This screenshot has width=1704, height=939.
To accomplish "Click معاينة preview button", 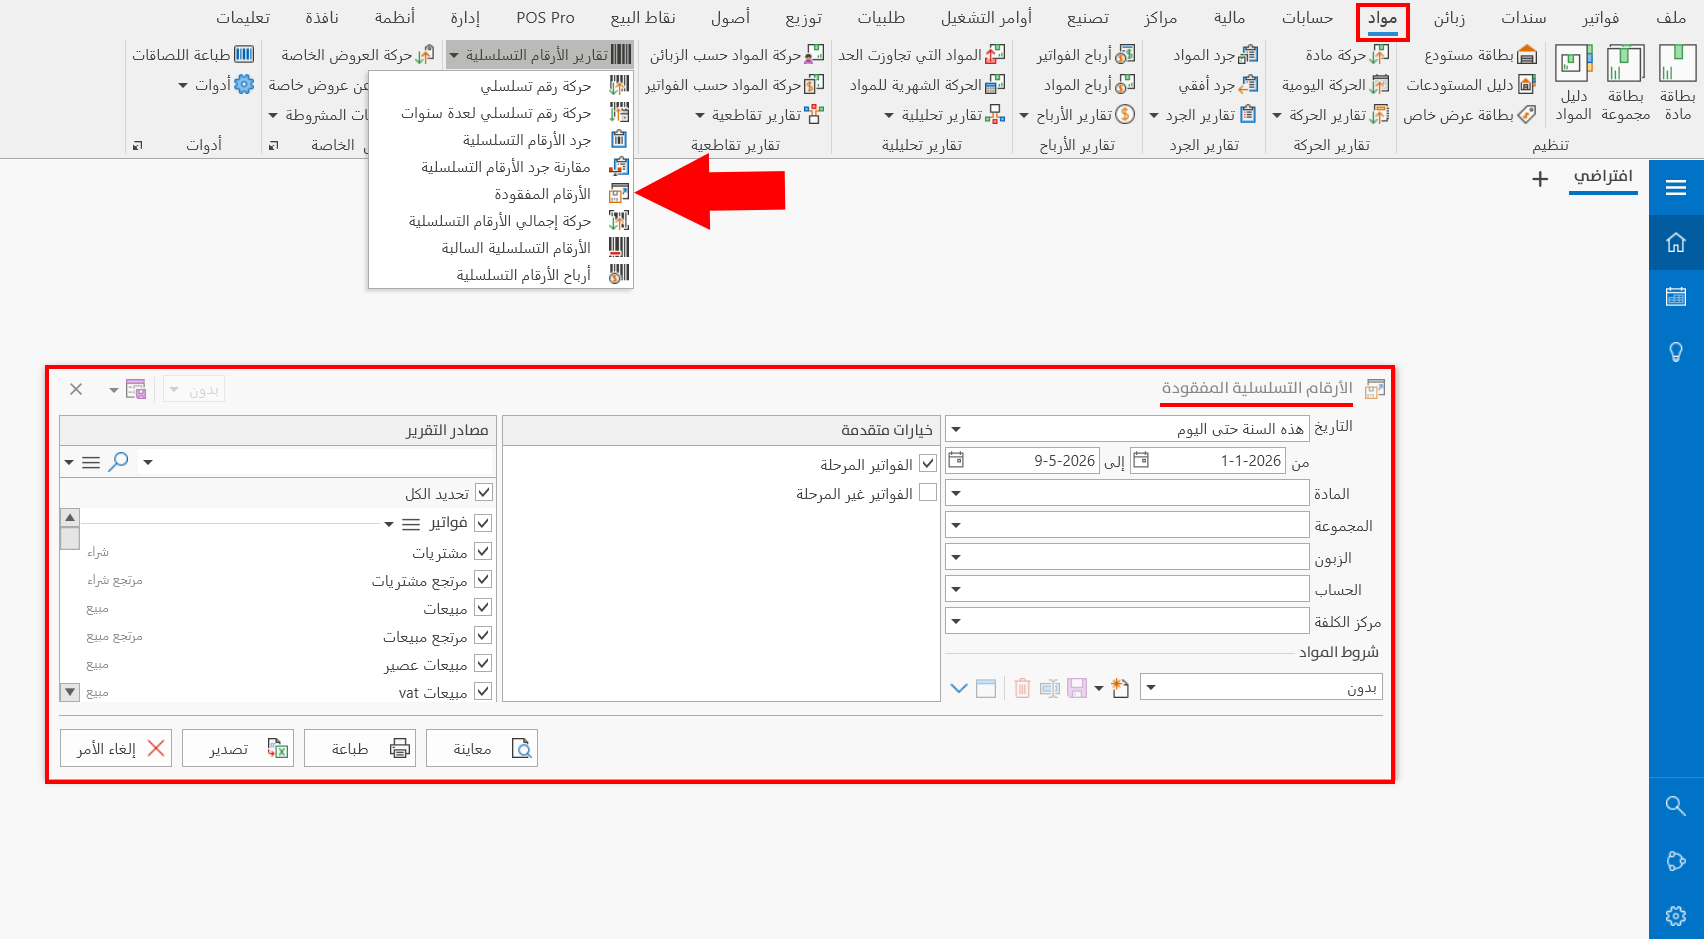I will click(x=482, y=748).
